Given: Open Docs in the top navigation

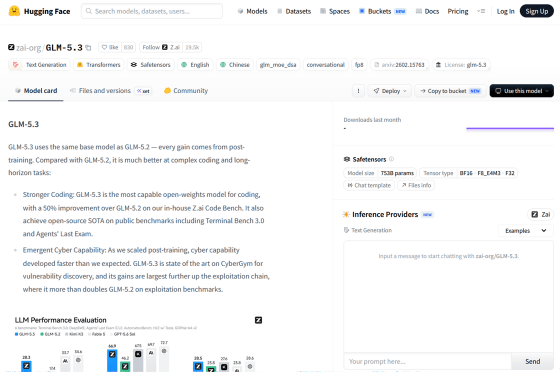Looking at the screenshot, I should pyautogui.click(x=427, y=11).
